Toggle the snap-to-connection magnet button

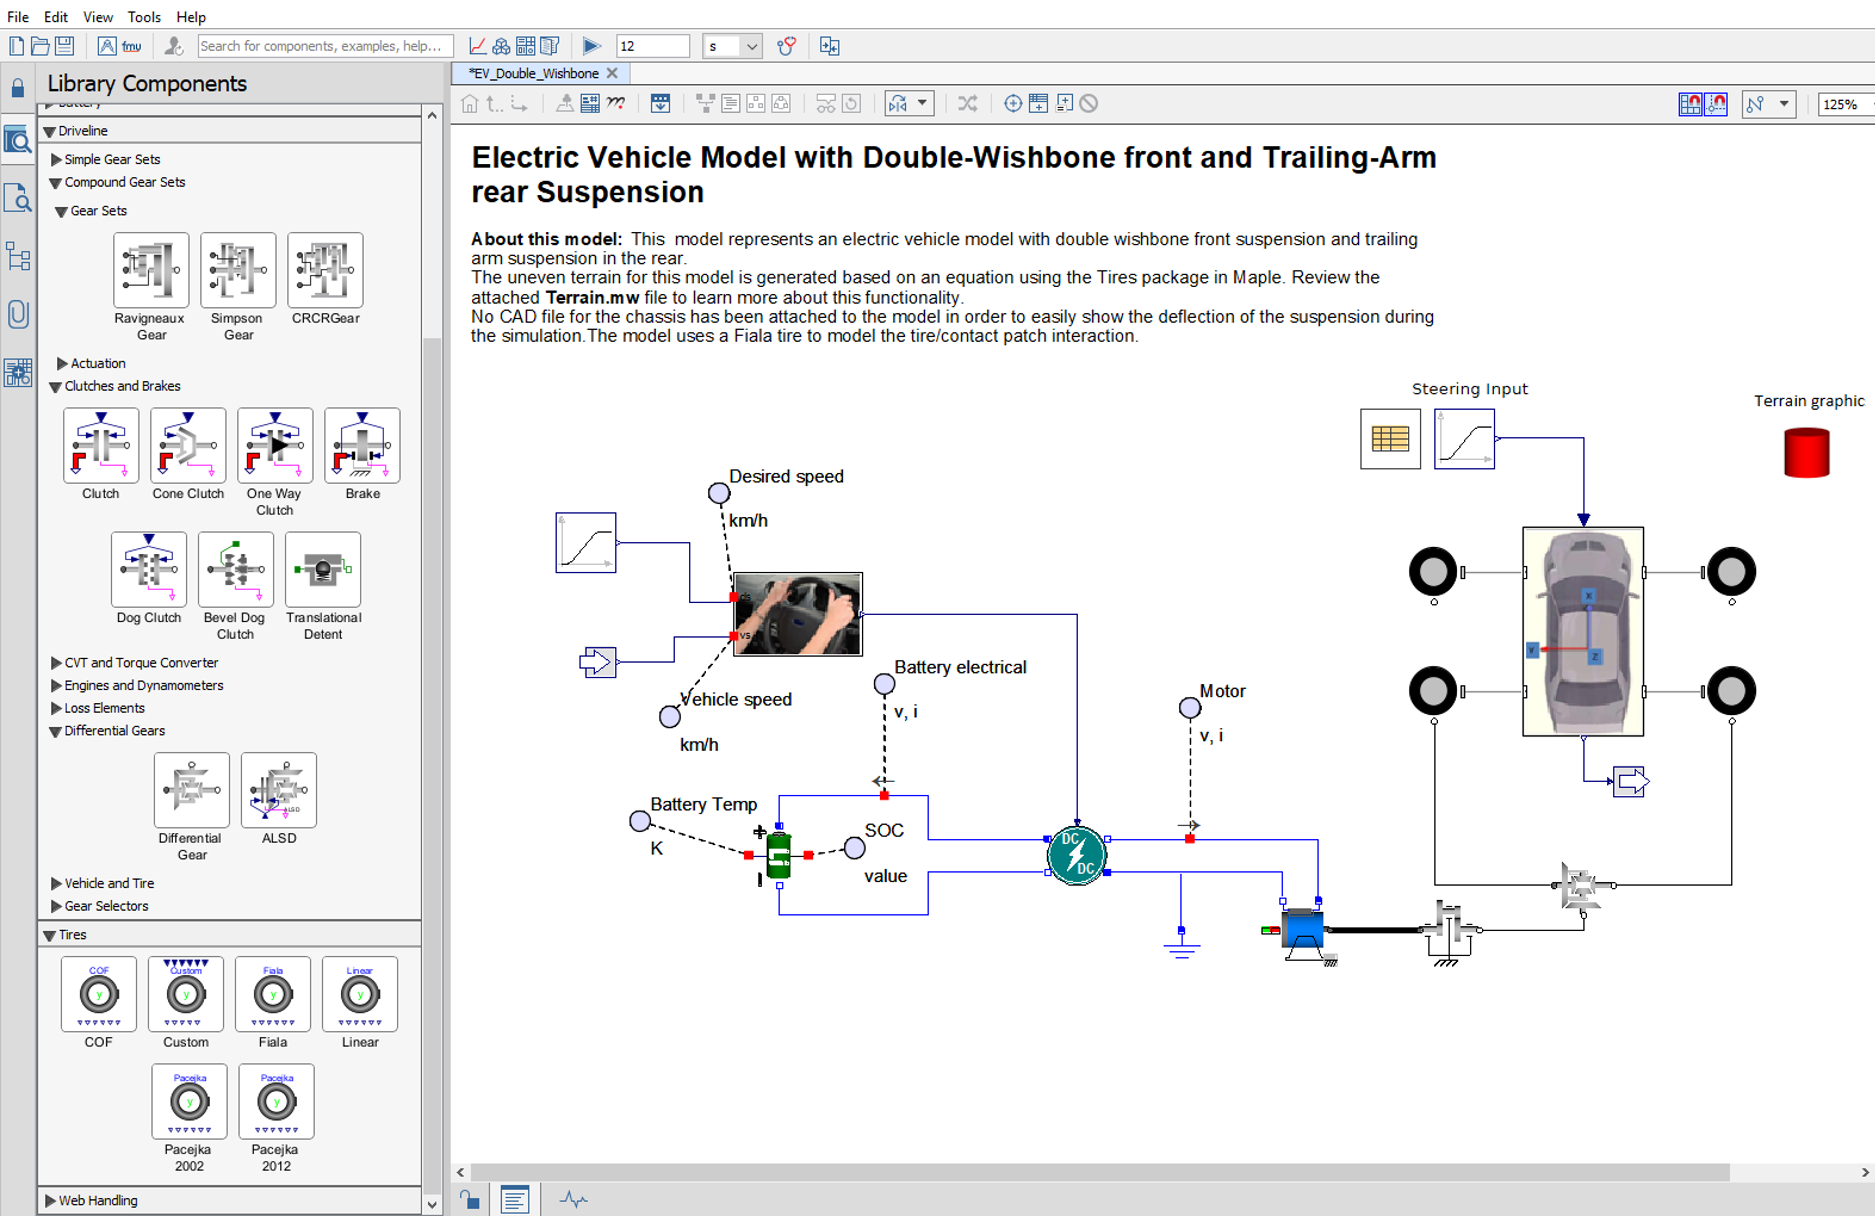tap(1717, 104)
